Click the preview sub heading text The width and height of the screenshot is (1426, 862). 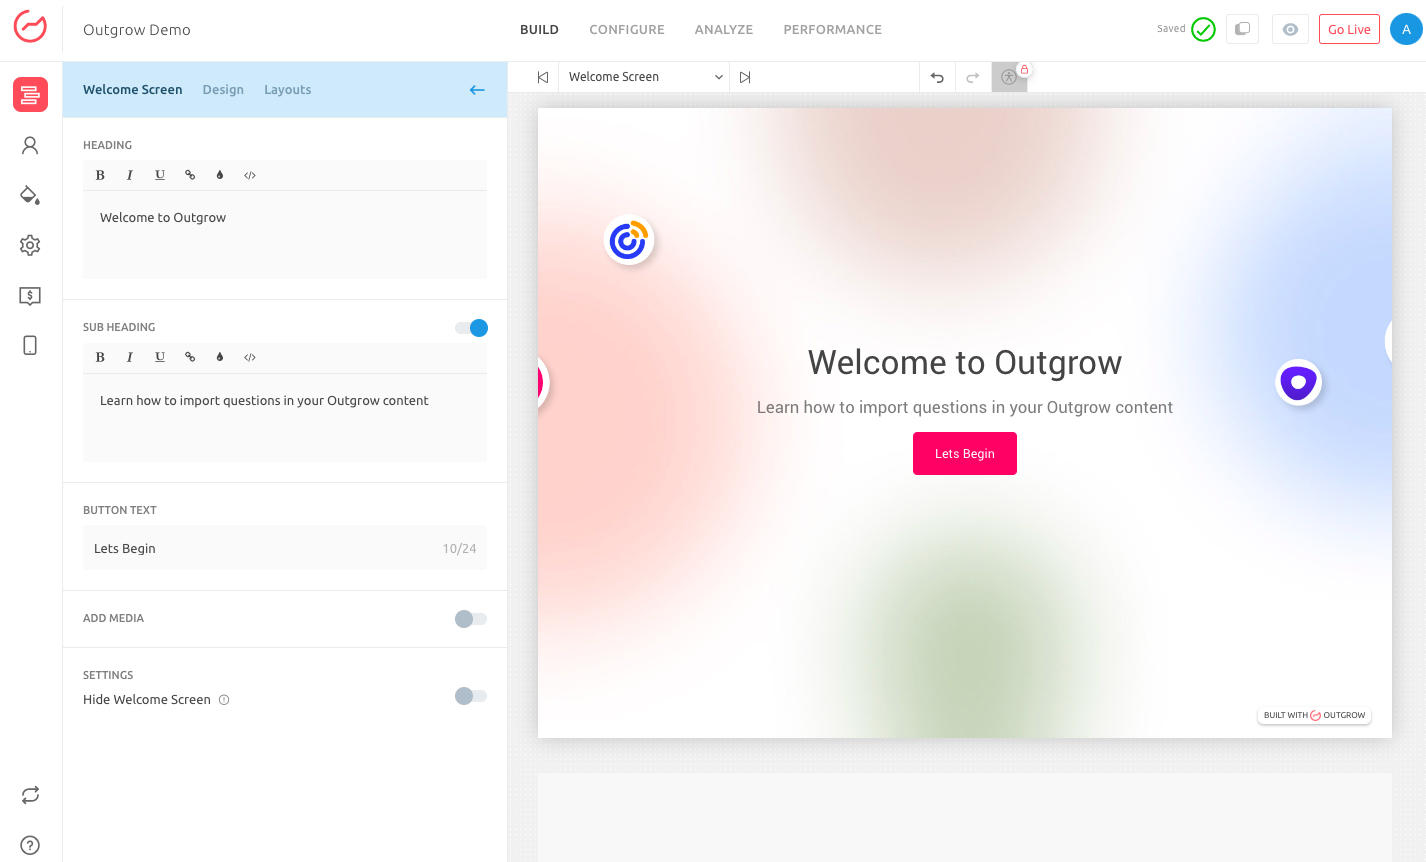click(x=965, y=407)
